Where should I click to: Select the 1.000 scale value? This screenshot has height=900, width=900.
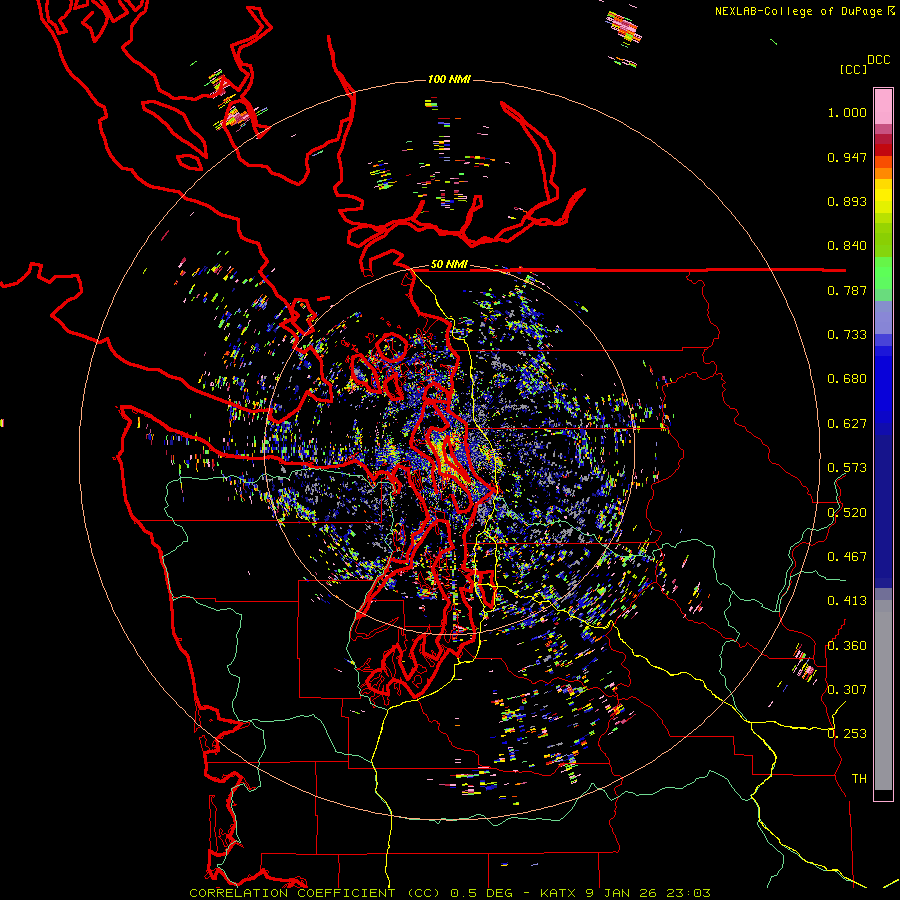click(x=847, y=112)
